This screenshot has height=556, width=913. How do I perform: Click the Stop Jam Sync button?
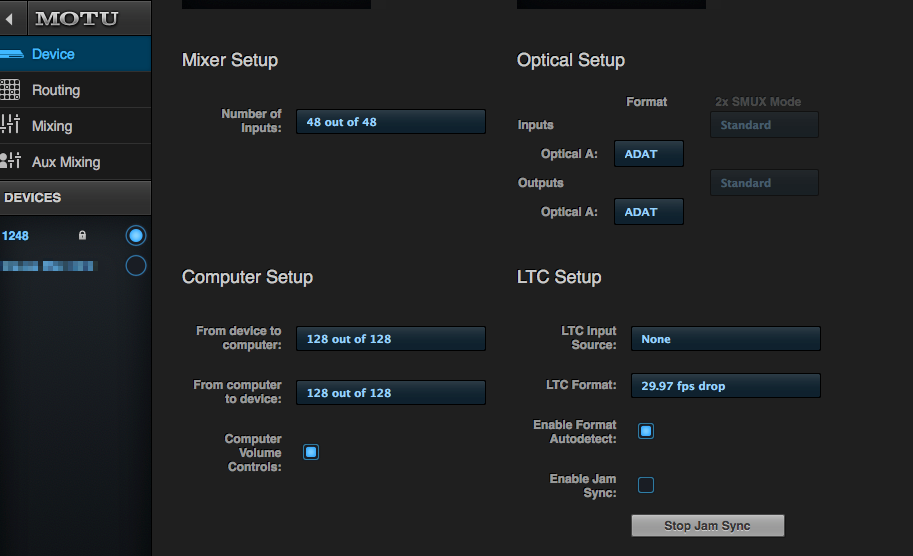pos(707,526)
